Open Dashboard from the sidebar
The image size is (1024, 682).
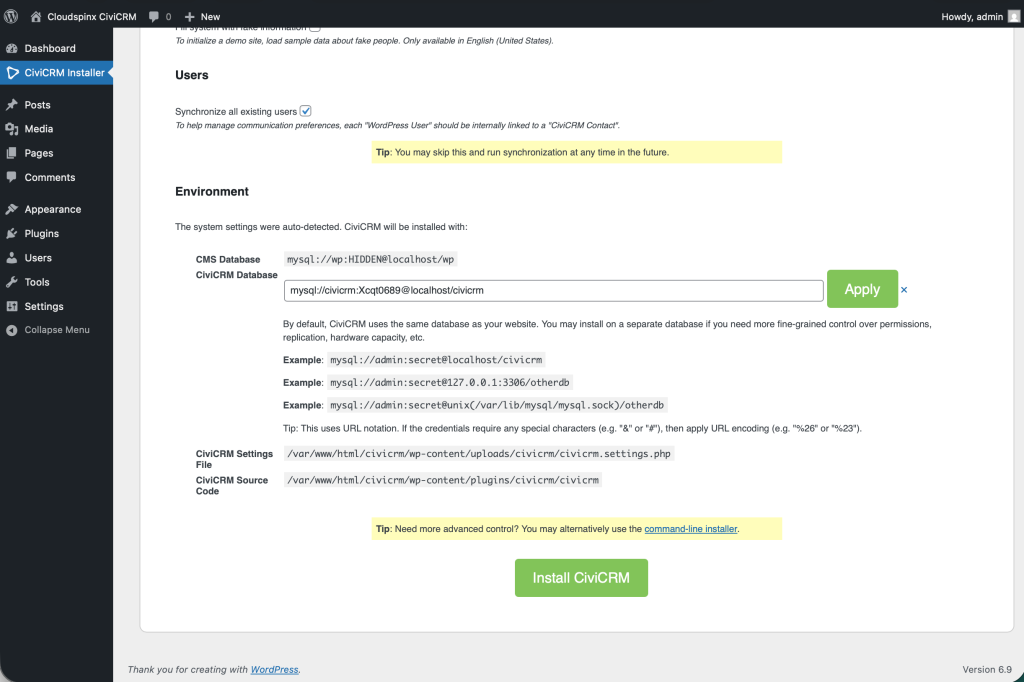click(x=50, y=48)
